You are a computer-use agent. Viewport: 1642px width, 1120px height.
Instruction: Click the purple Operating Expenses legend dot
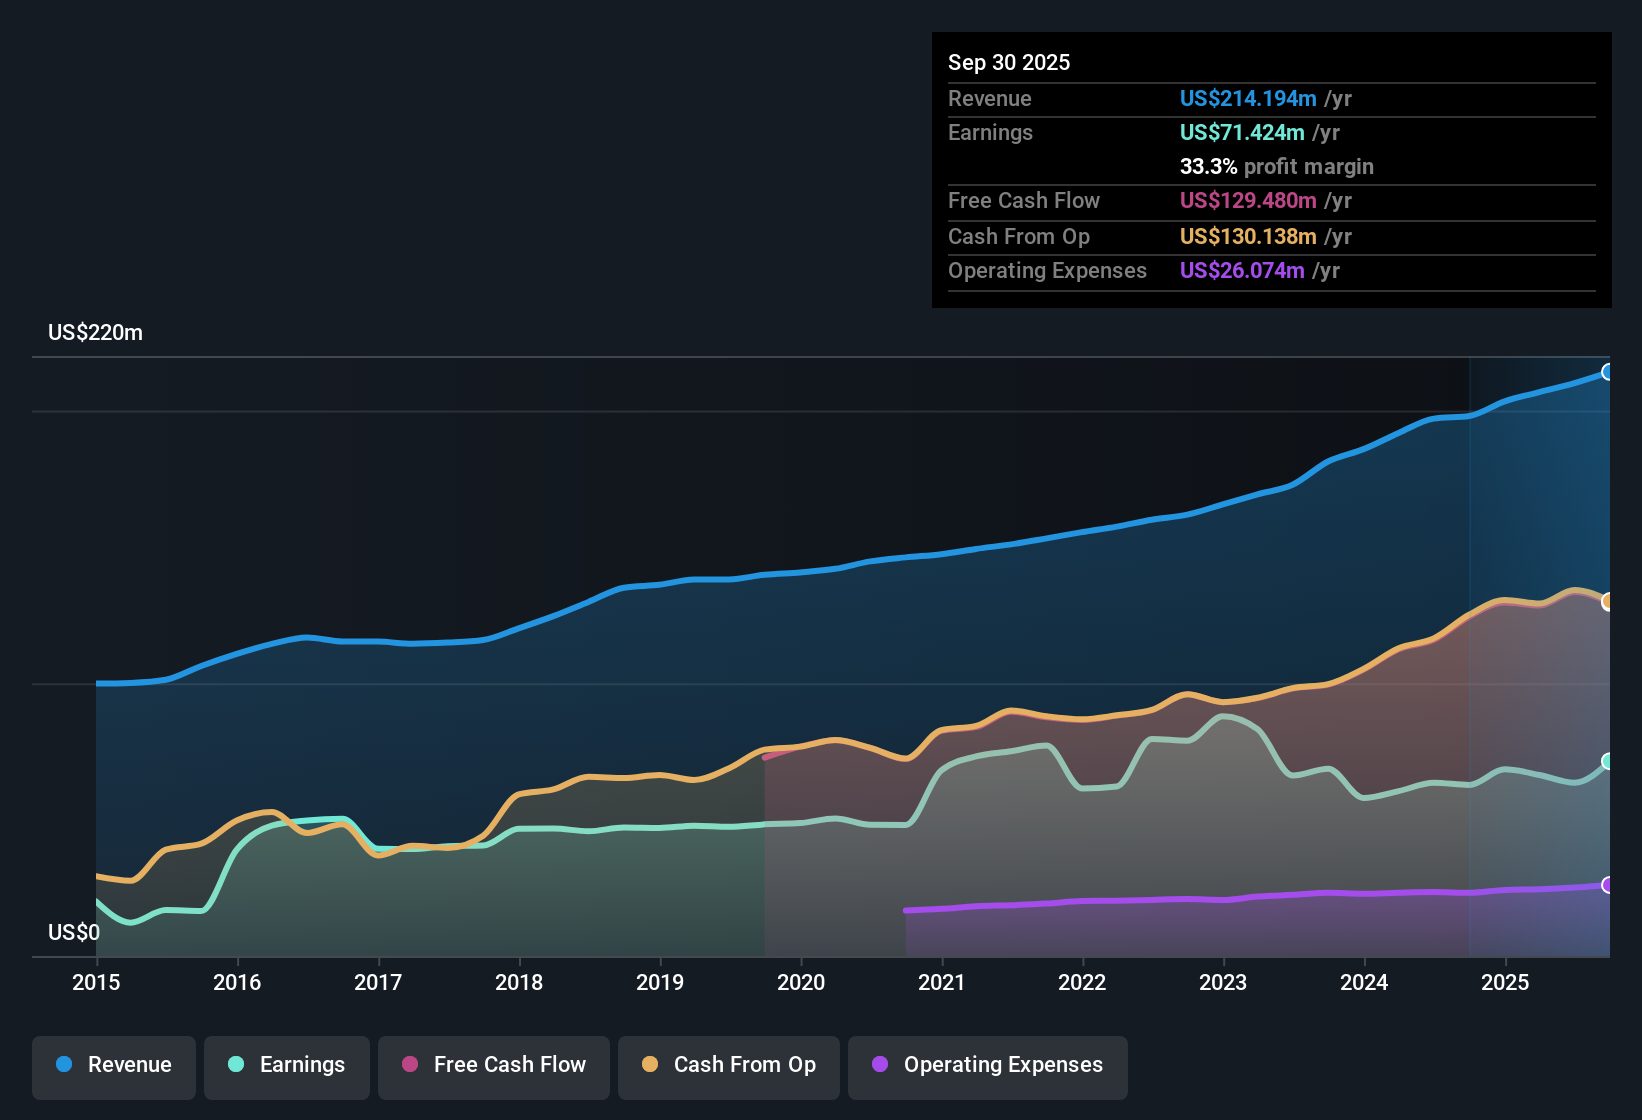879,1065
